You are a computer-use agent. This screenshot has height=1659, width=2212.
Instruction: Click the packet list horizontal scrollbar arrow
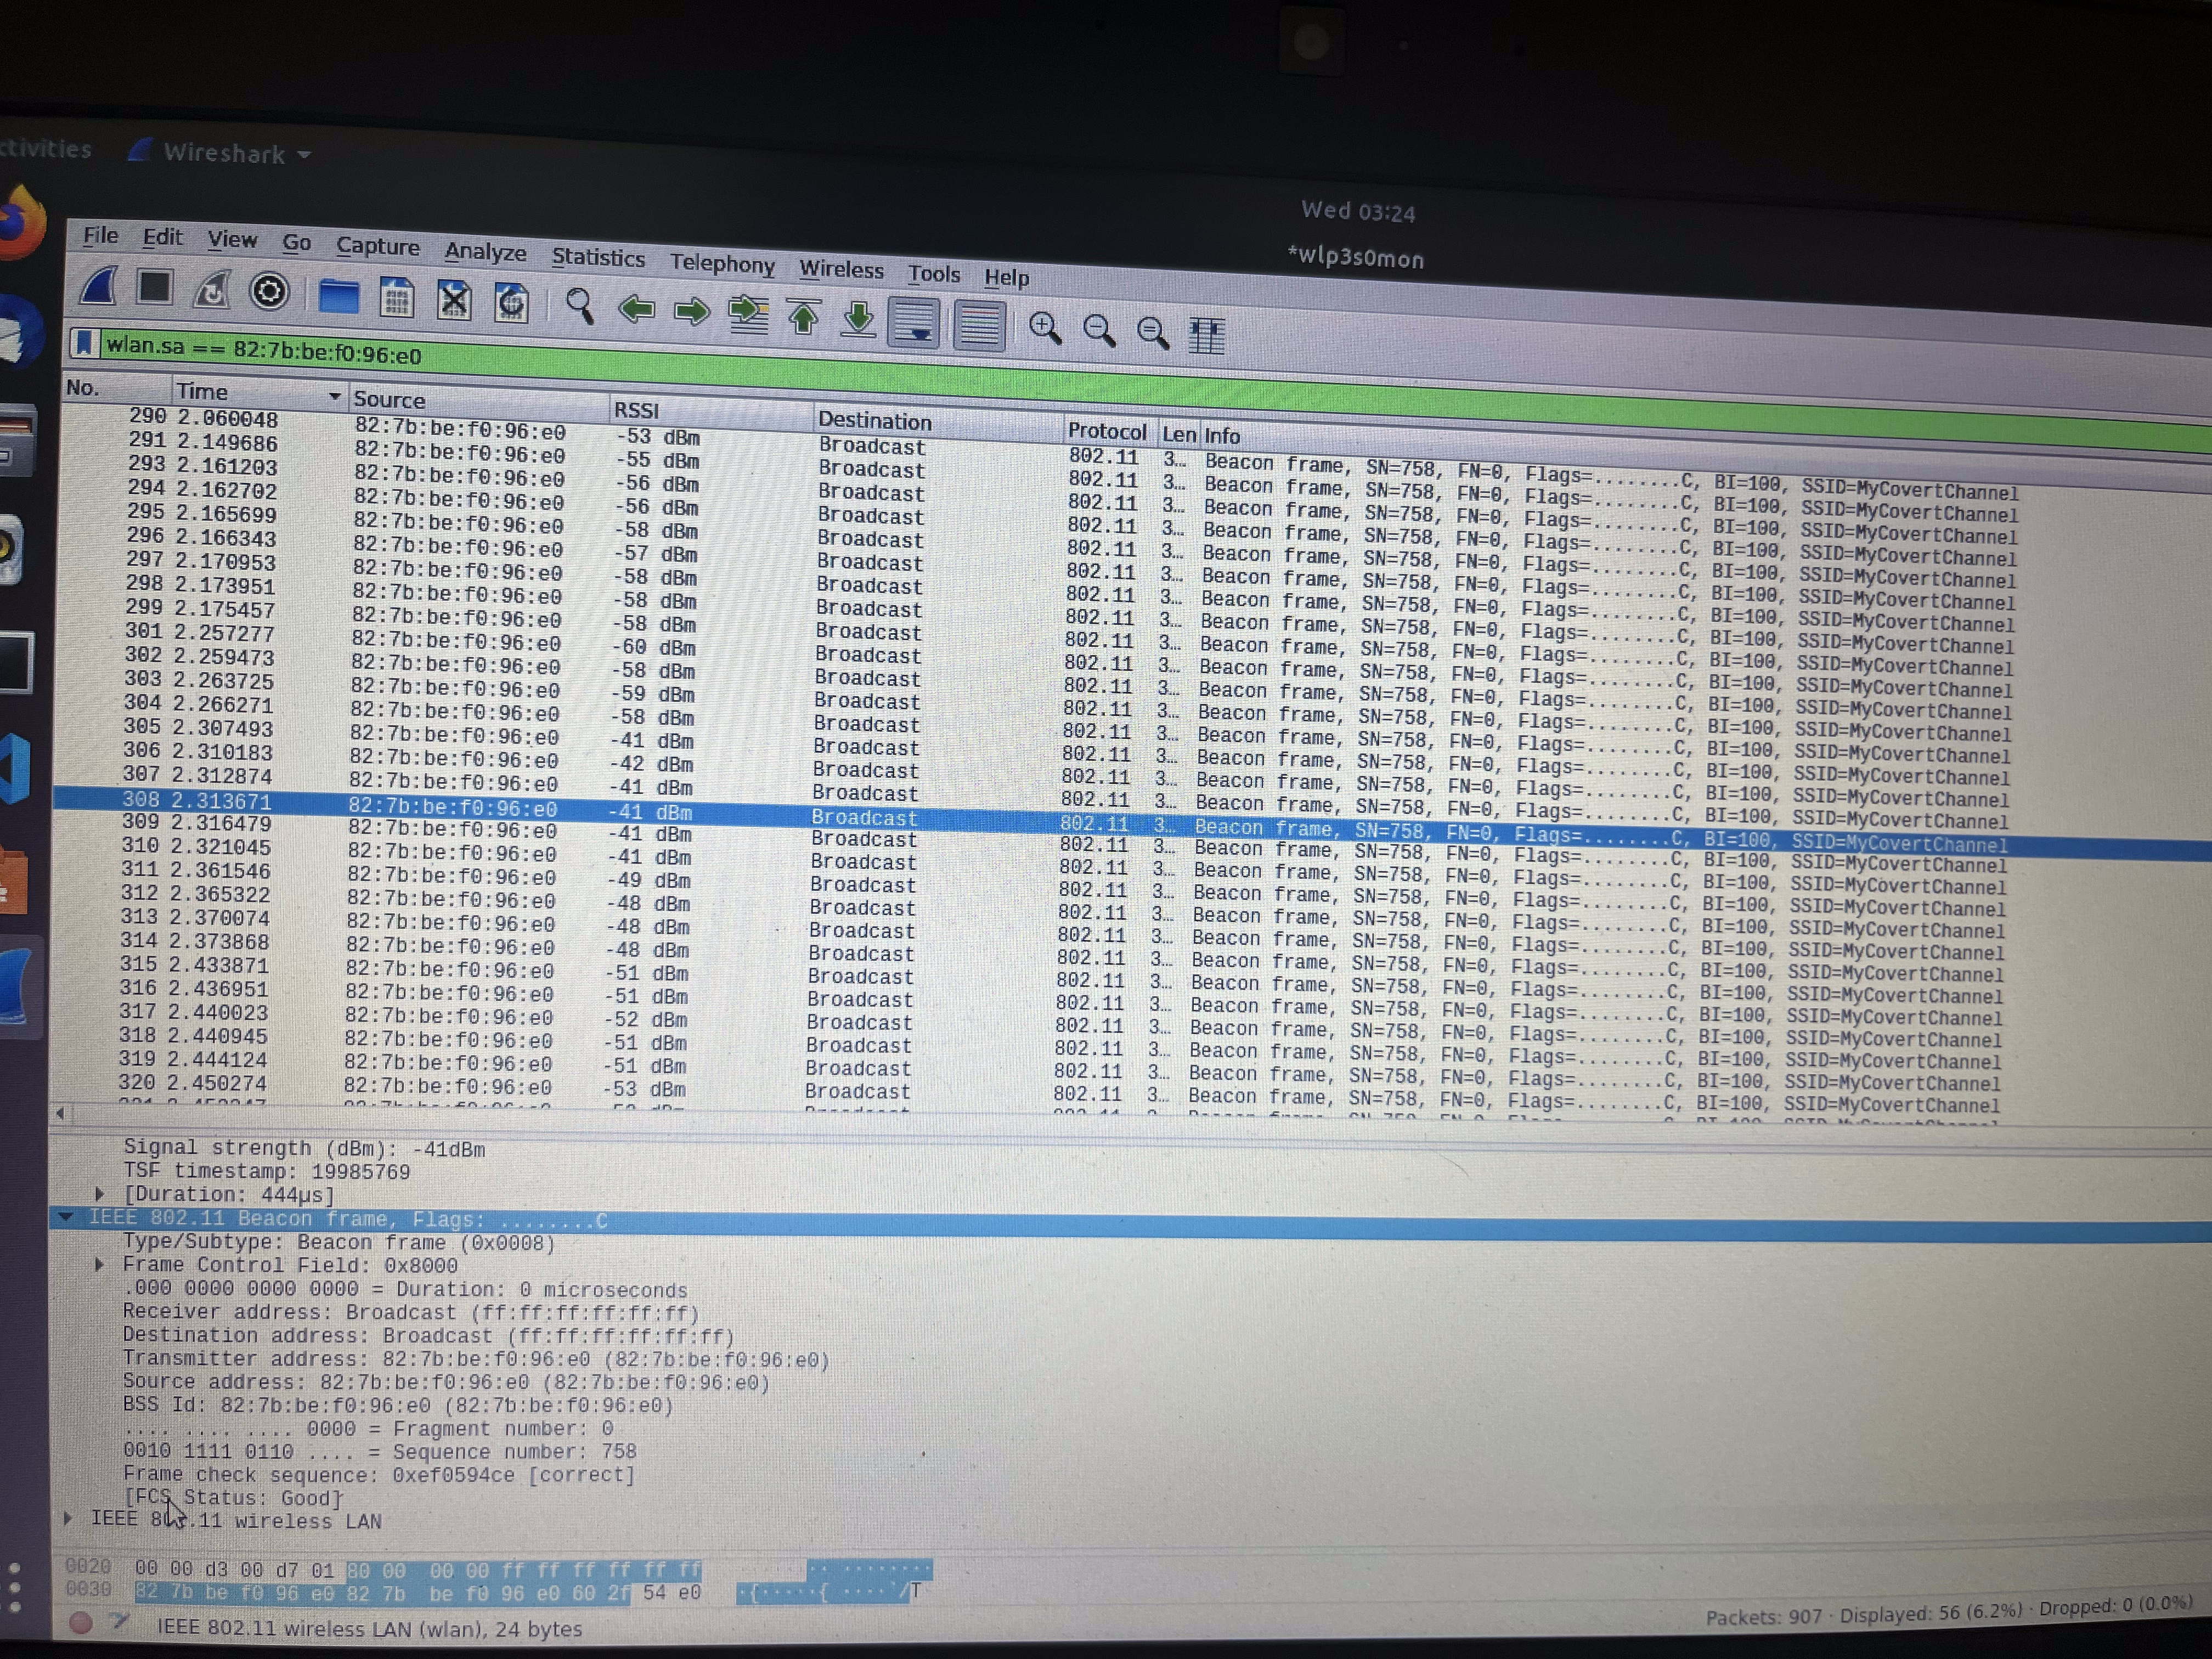tap(61, 1113)
